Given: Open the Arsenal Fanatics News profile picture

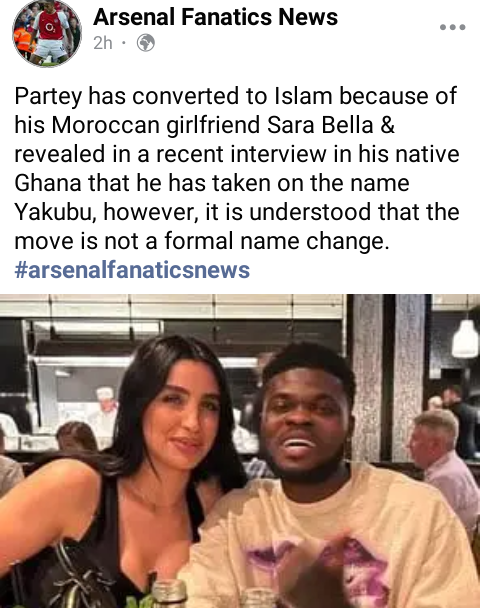Looking at the screenshot, I should pos(47,33).
